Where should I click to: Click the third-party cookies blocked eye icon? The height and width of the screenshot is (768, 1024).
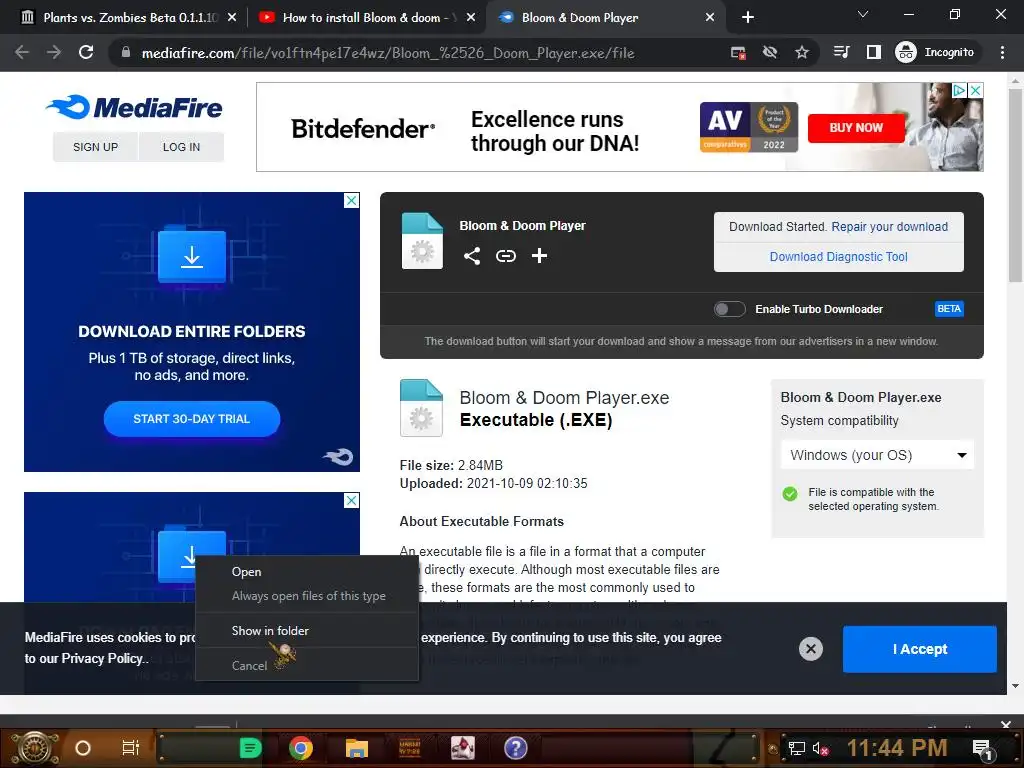click(x=770, y=52)
